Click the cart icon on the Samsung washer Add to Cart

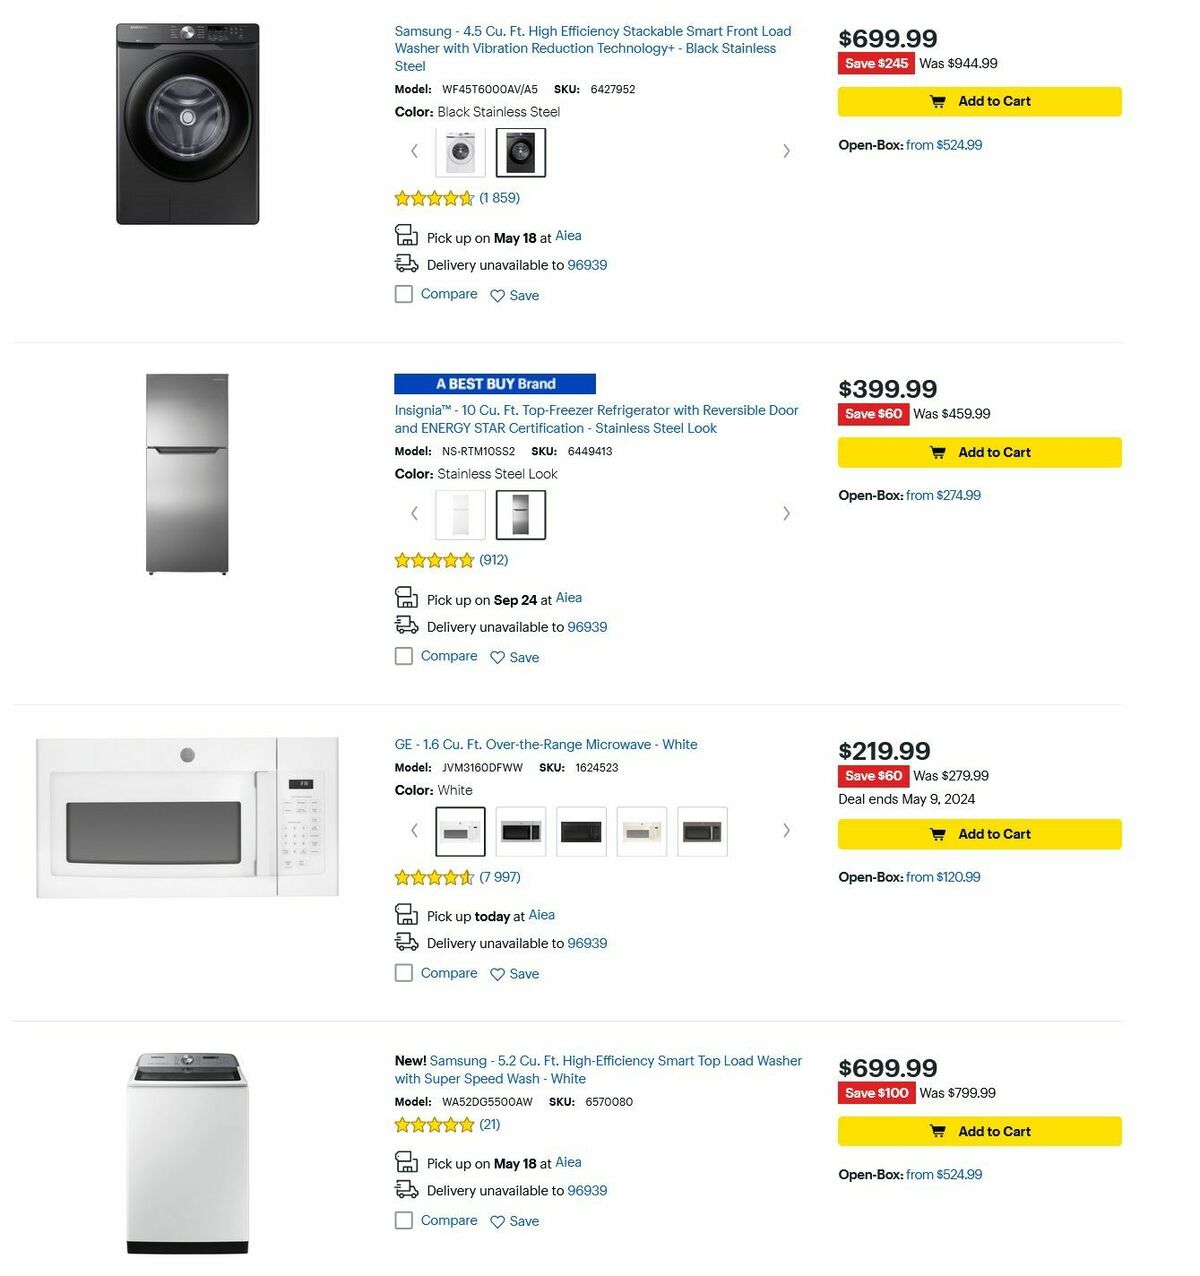click(x=938, y=101)
